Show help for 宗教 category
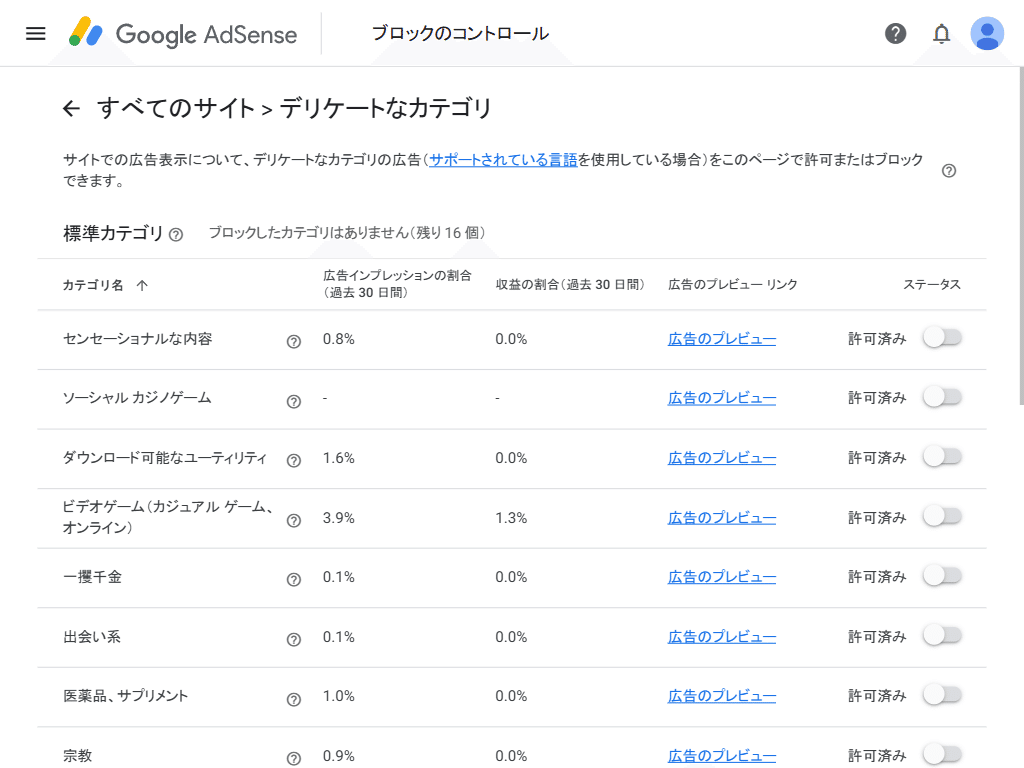The height and width of the screenshot is (768, 1024). pos(294,758)
